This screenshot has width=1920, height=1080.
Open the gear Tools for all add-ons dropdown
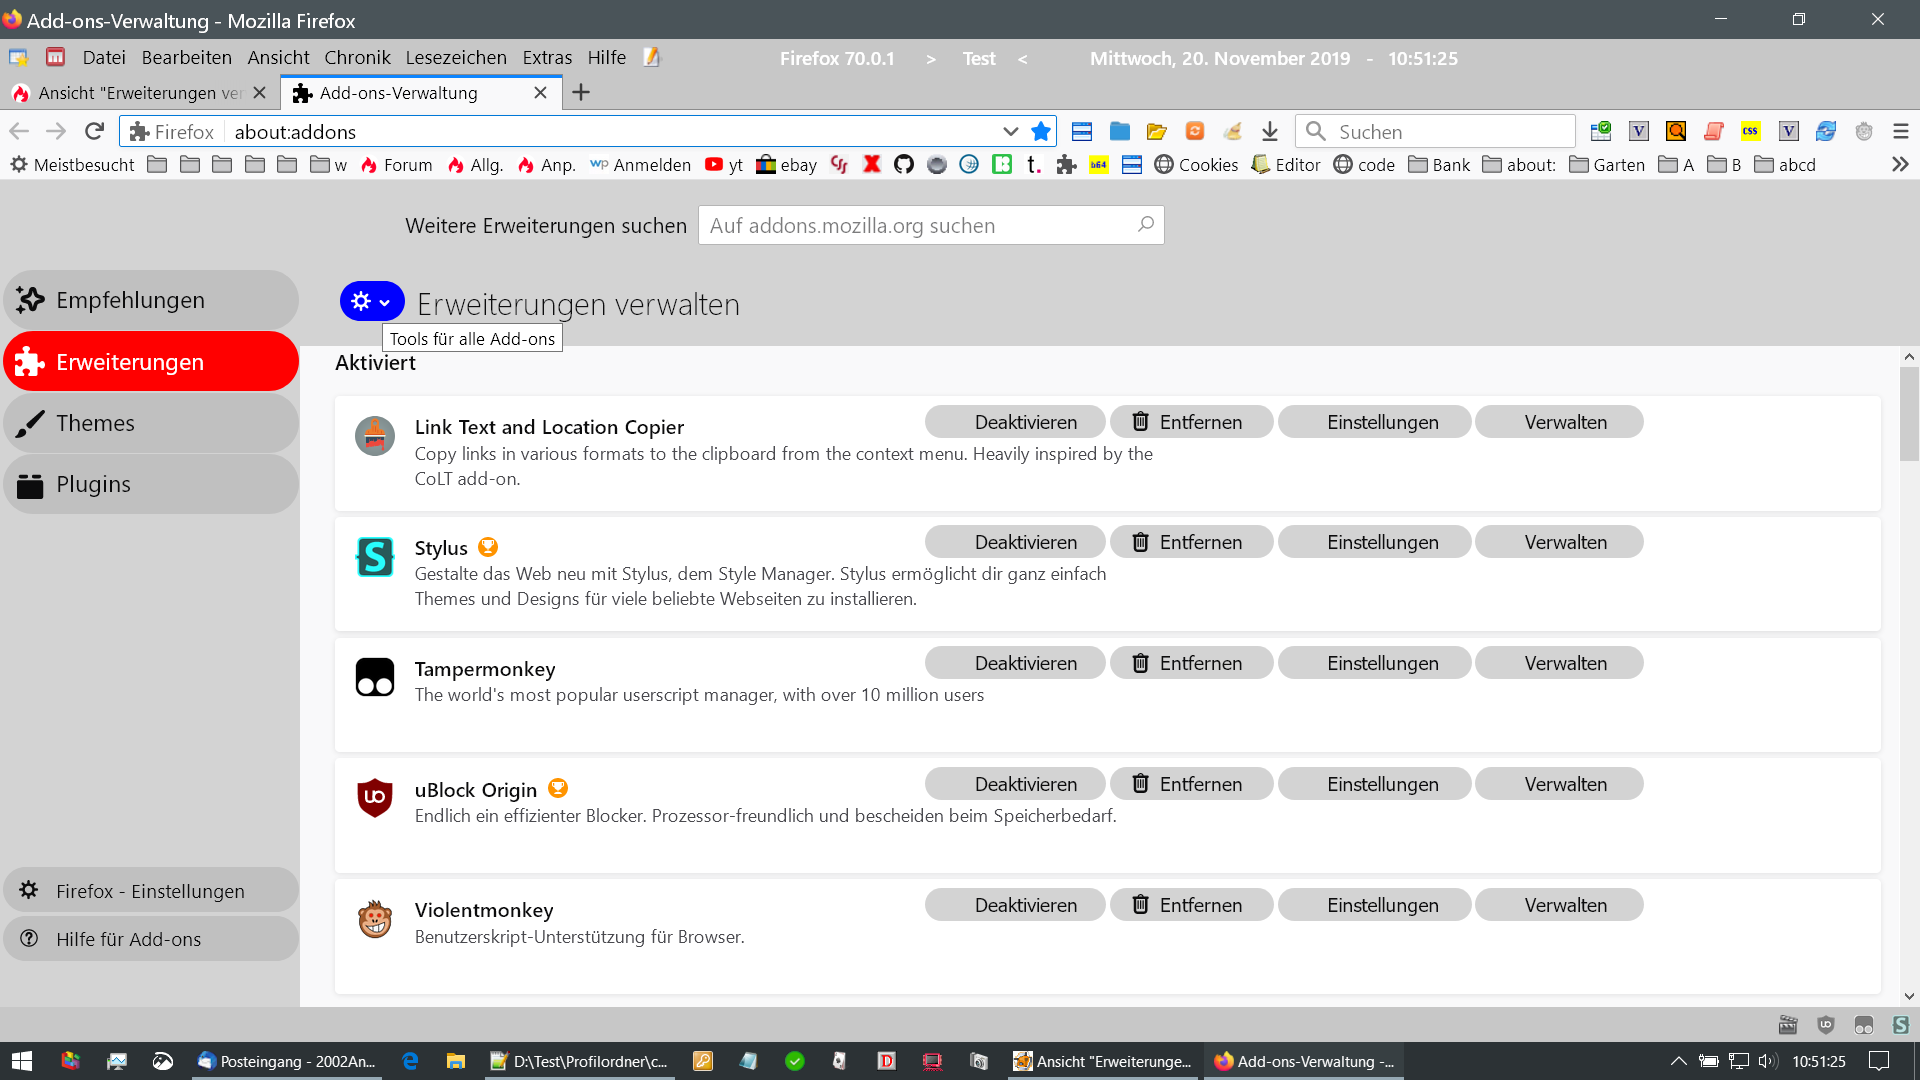click(x=371, y=301)
